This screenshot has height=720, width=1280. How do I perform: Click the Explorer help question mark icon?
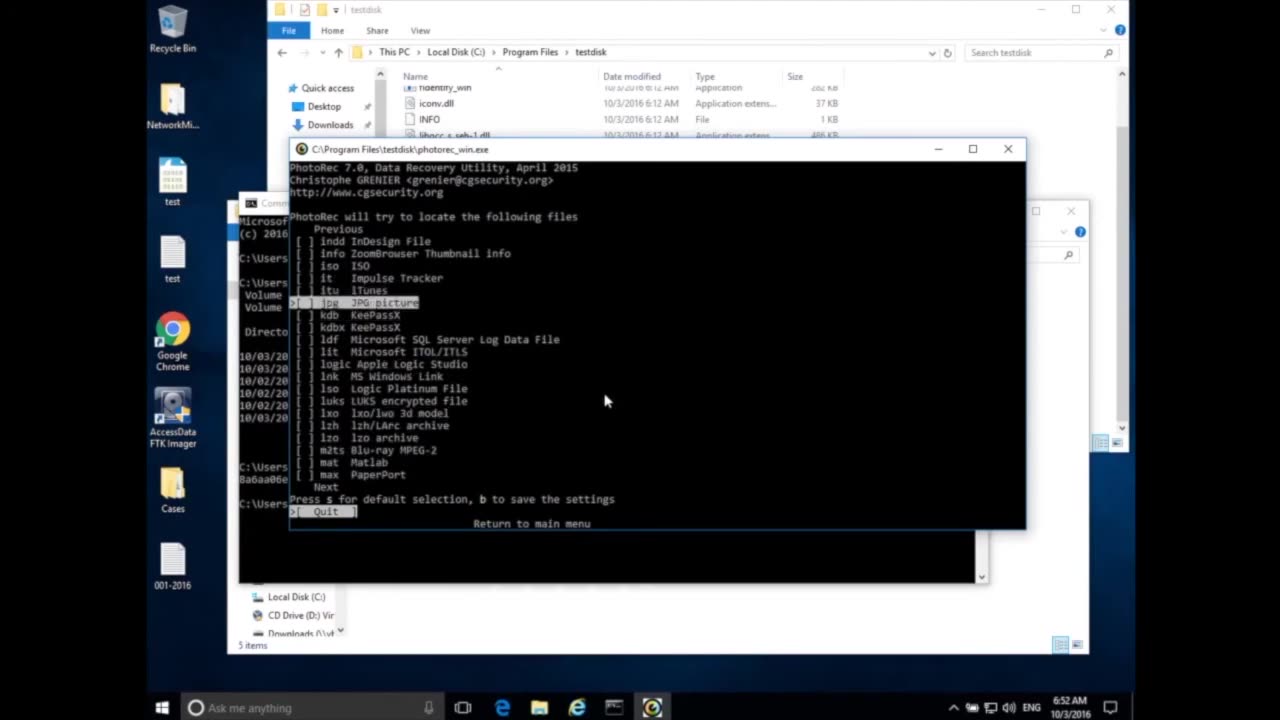click(1120, 30)
